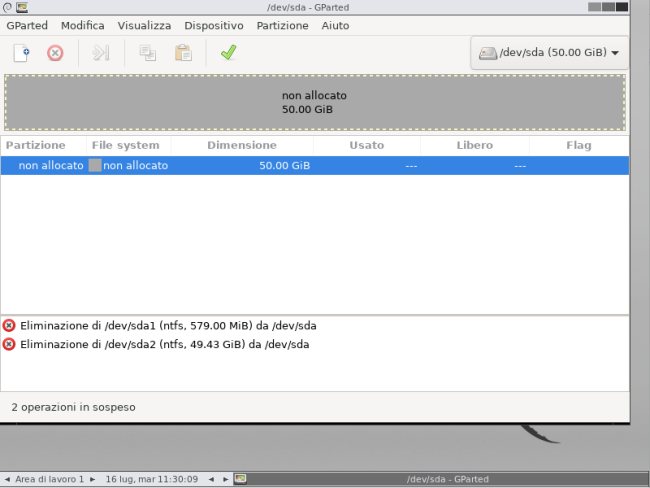Open the /dev/sda (50.00 GiB) device selector
Image resolution: width=650 pixels, height=488 pixels.
(549, 53)
